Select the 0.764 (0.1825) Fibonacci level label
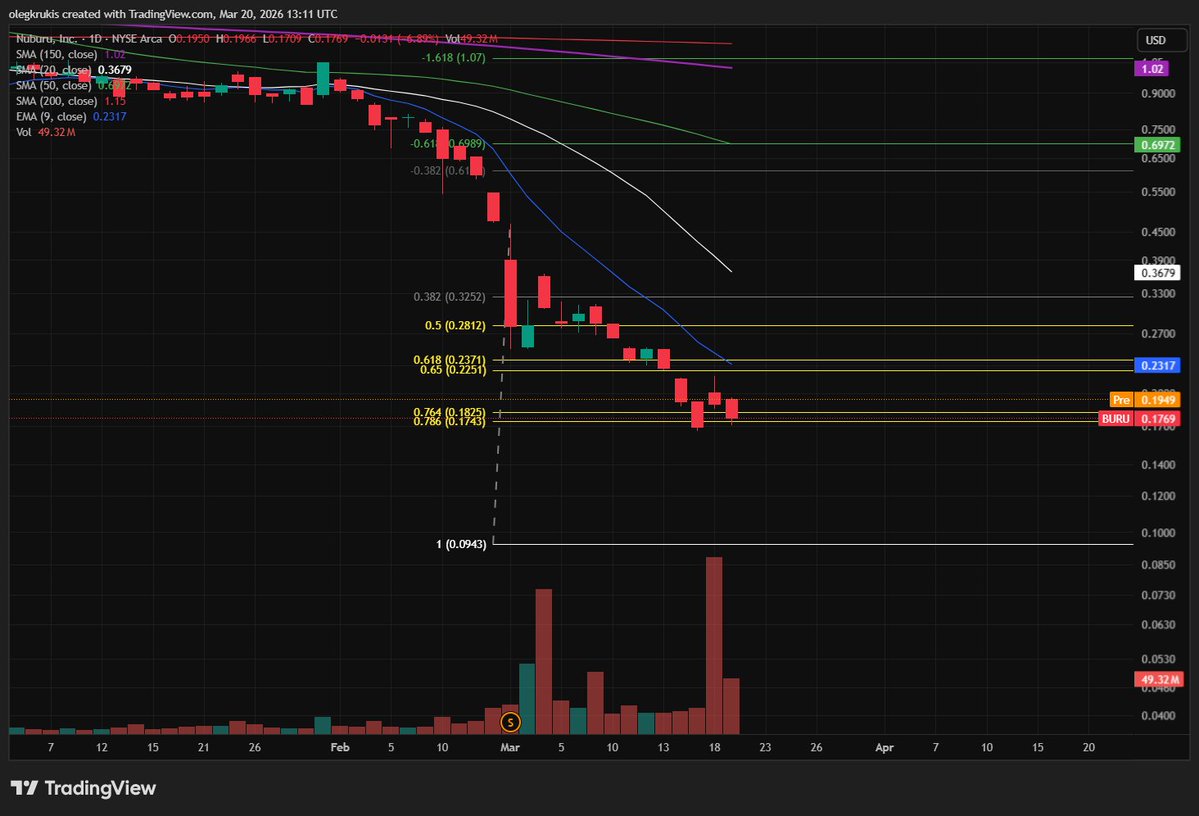 coord(450,412)
